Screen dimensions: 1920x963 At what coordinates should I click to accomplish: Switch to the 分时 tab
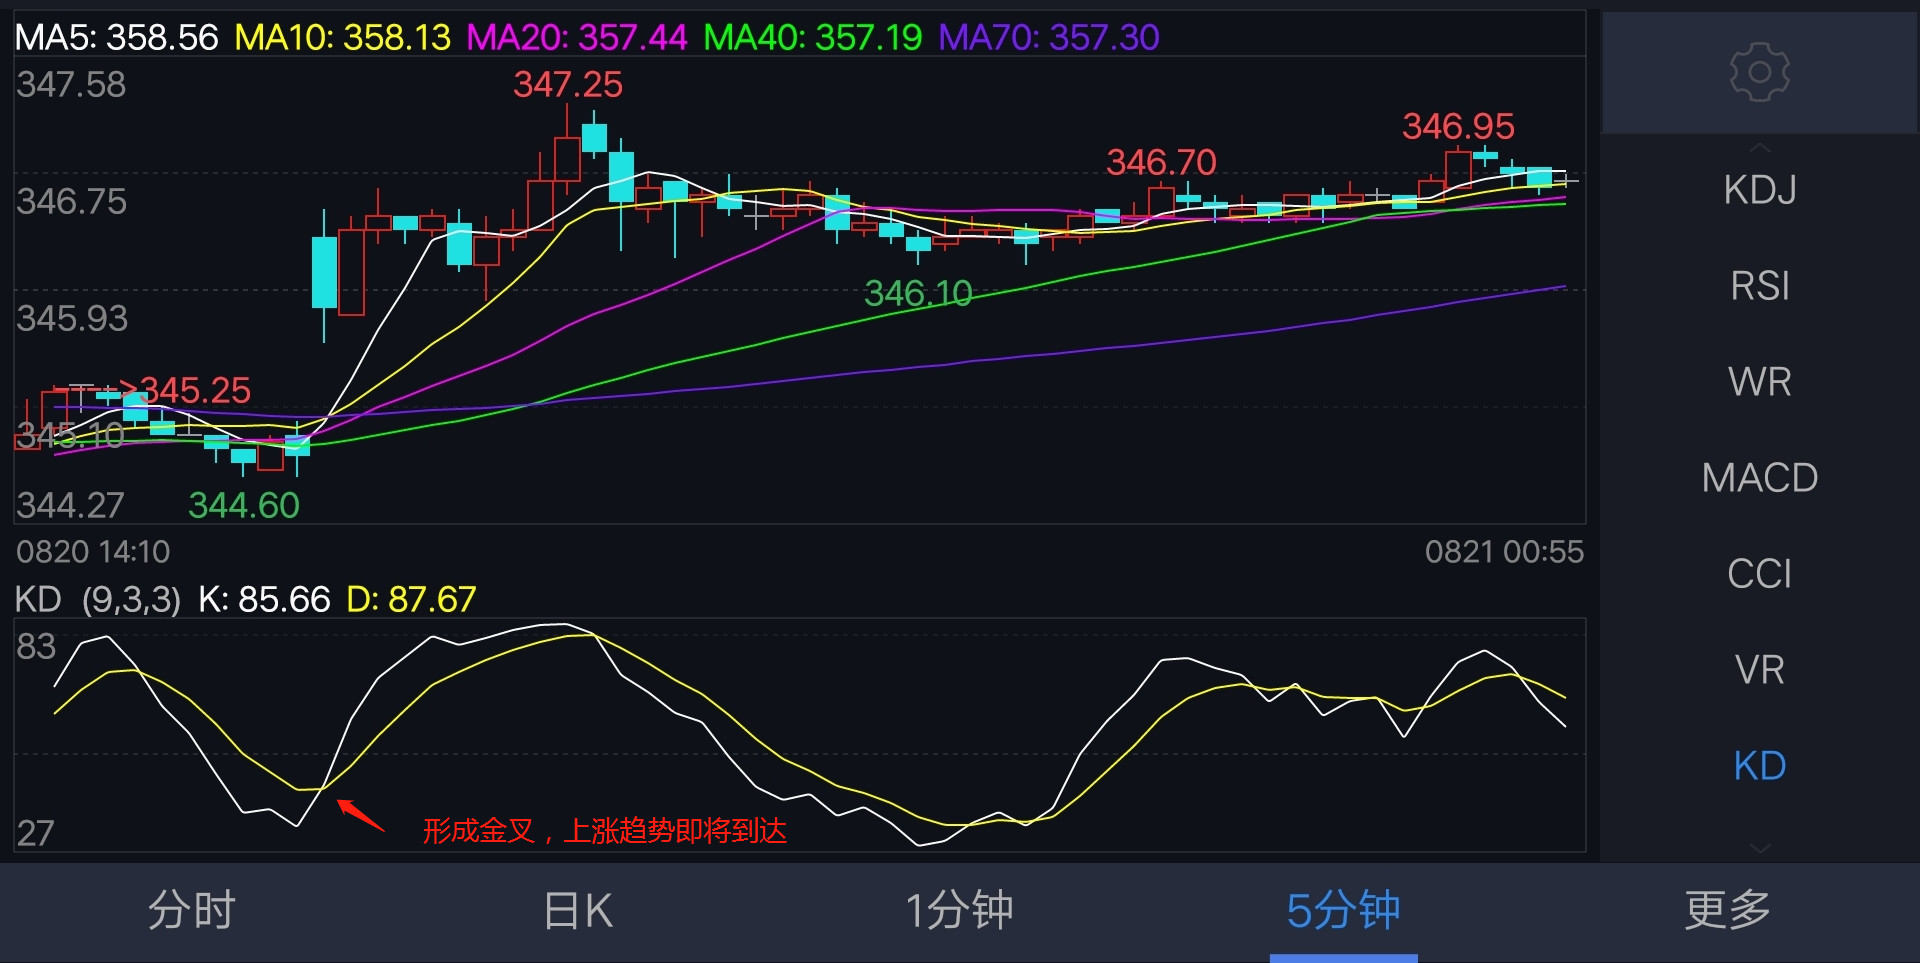[192, 911]
